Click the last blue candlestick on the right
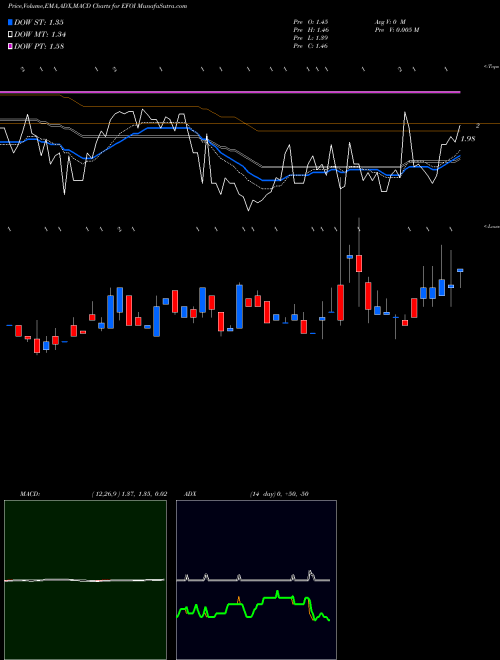The height and width of the screenshot is (660, 500). pos(460,270)
